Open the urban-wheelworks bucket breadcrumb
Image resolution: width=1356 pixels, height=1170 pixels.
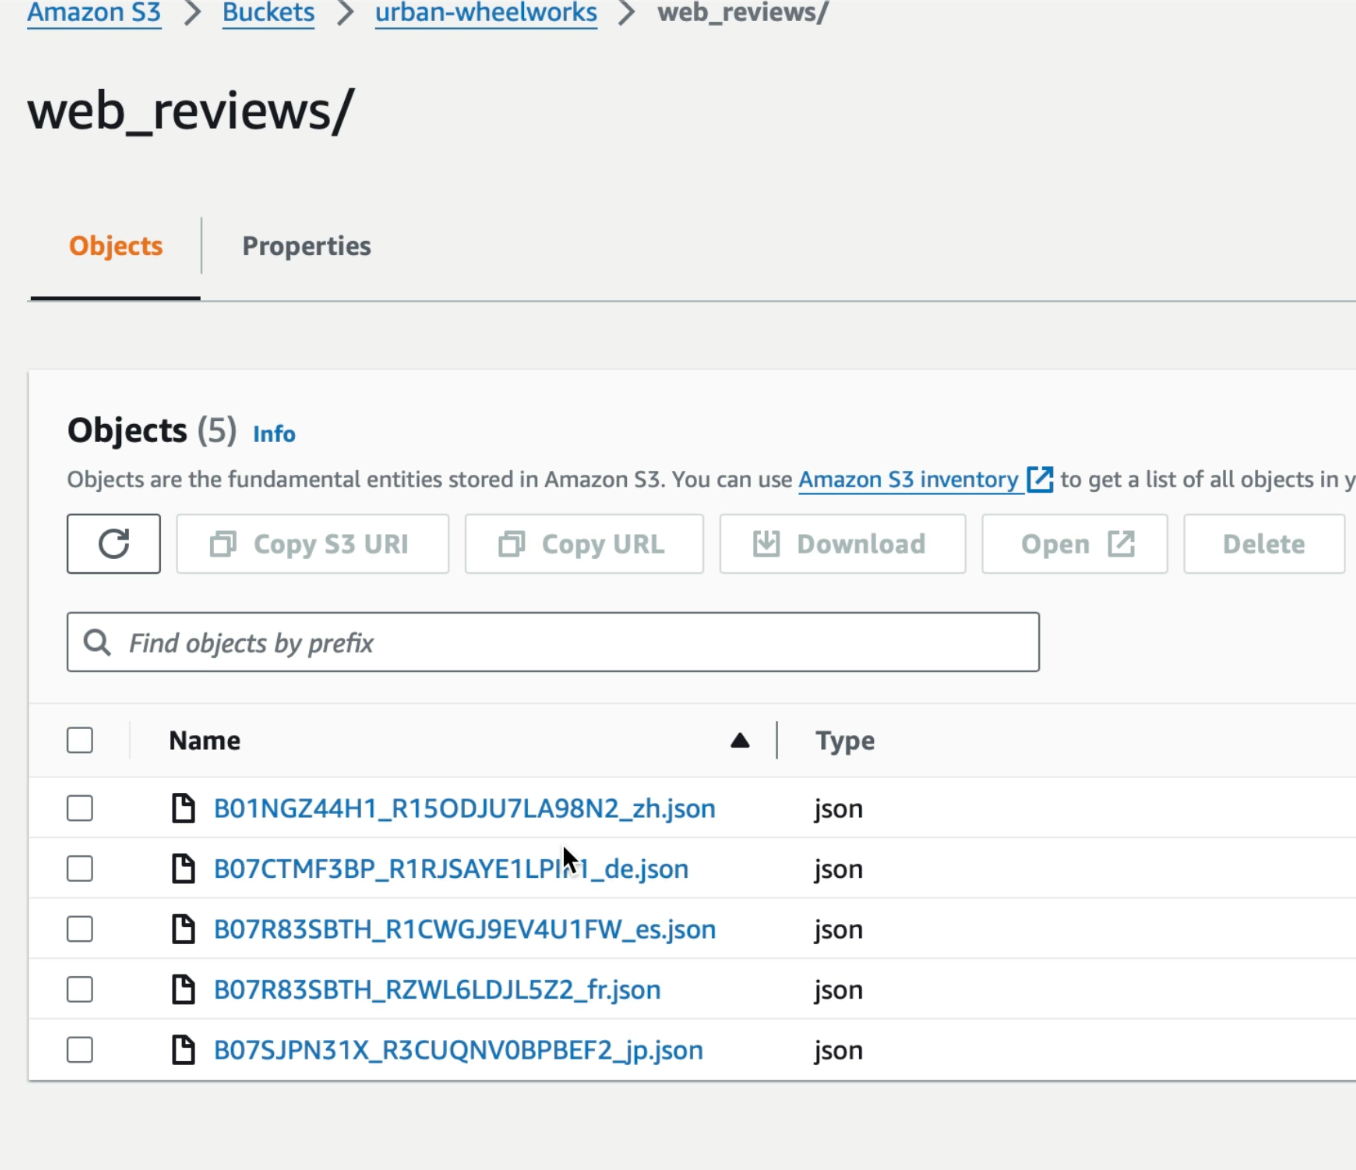pos(486,13)
